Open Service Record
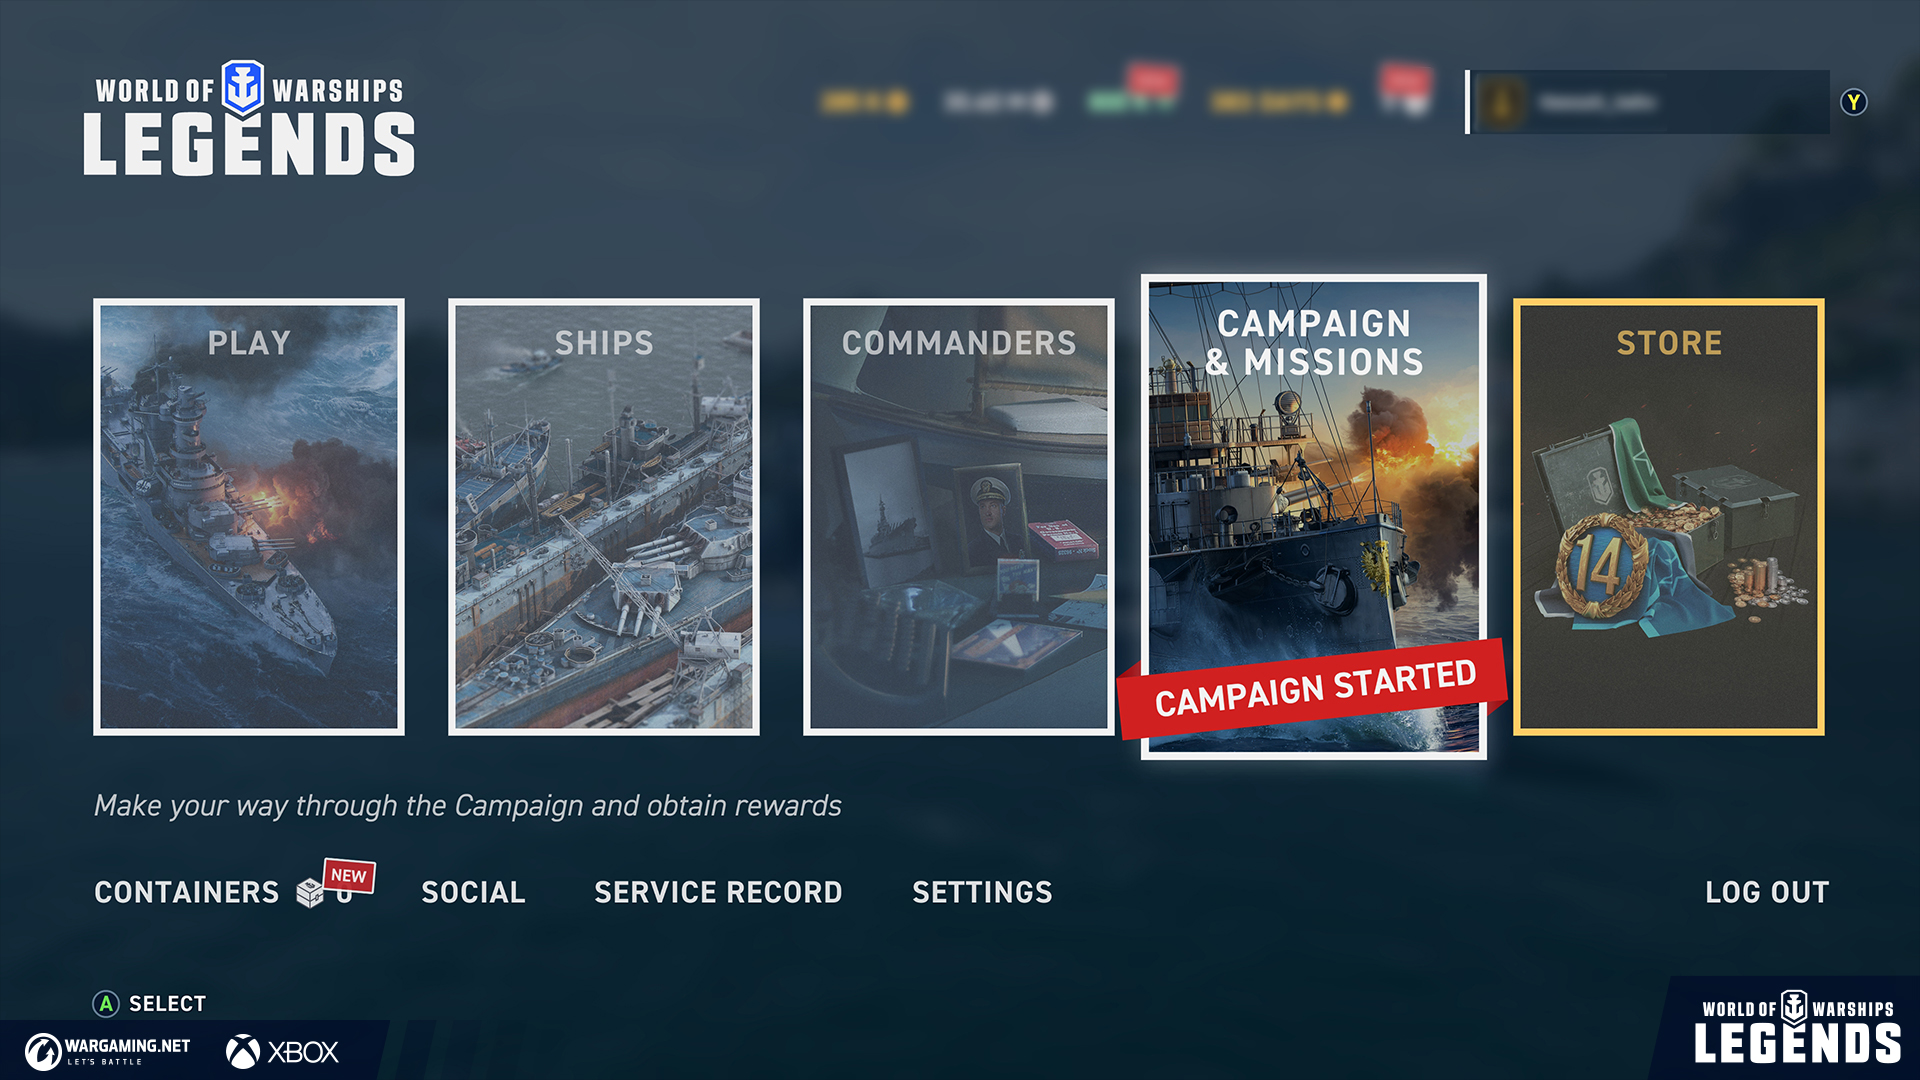 tap(718, 892)
